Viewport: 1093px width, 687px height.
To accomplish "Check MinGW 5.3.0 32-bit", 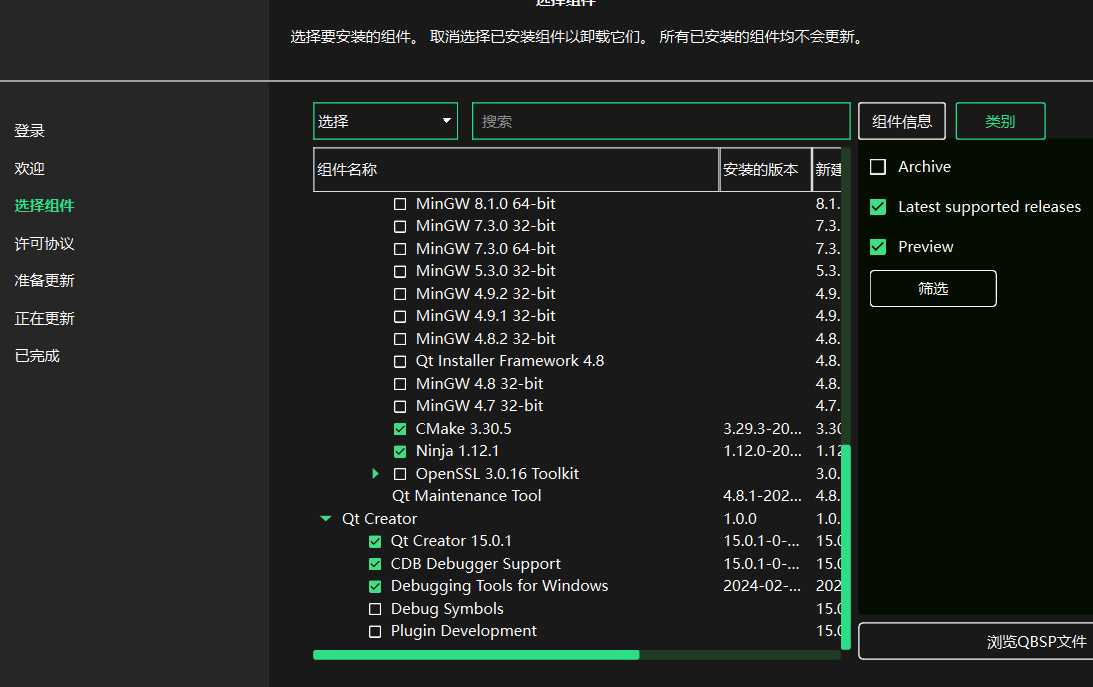I will tap(400, 271).
